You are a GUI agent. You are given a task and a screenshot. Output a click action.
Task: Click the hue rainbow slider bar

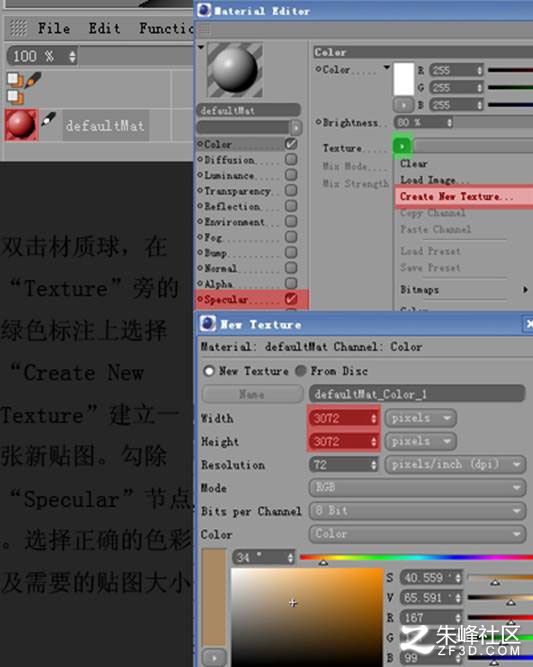(x=416, y=557)
